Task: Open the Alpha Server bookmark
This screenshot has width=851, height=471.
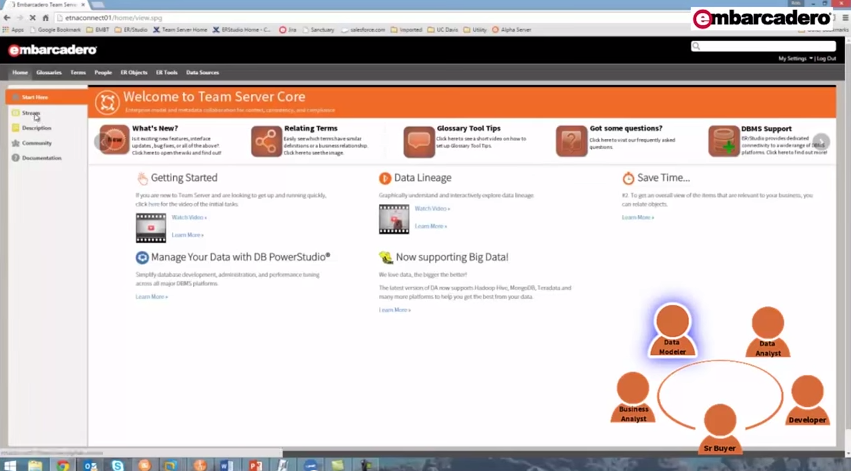Action: [511, 30]
